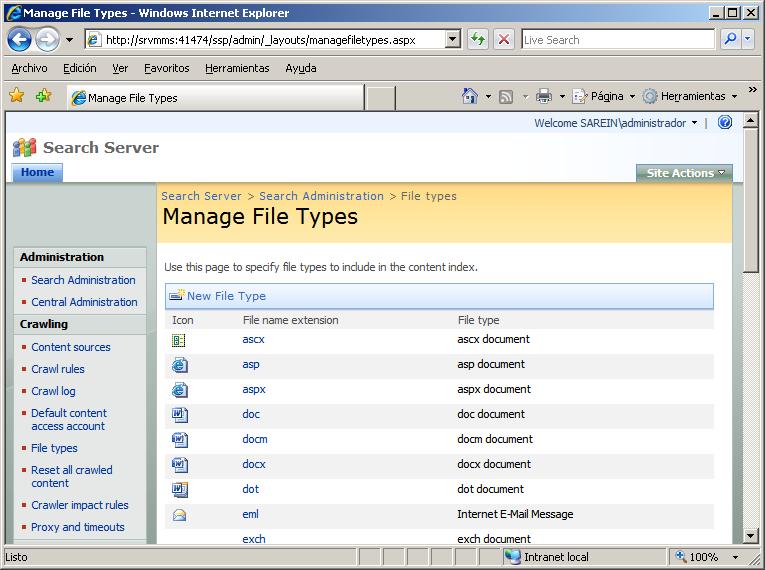Click the aspx document icon
765x570 pixels.
(180, 390)
